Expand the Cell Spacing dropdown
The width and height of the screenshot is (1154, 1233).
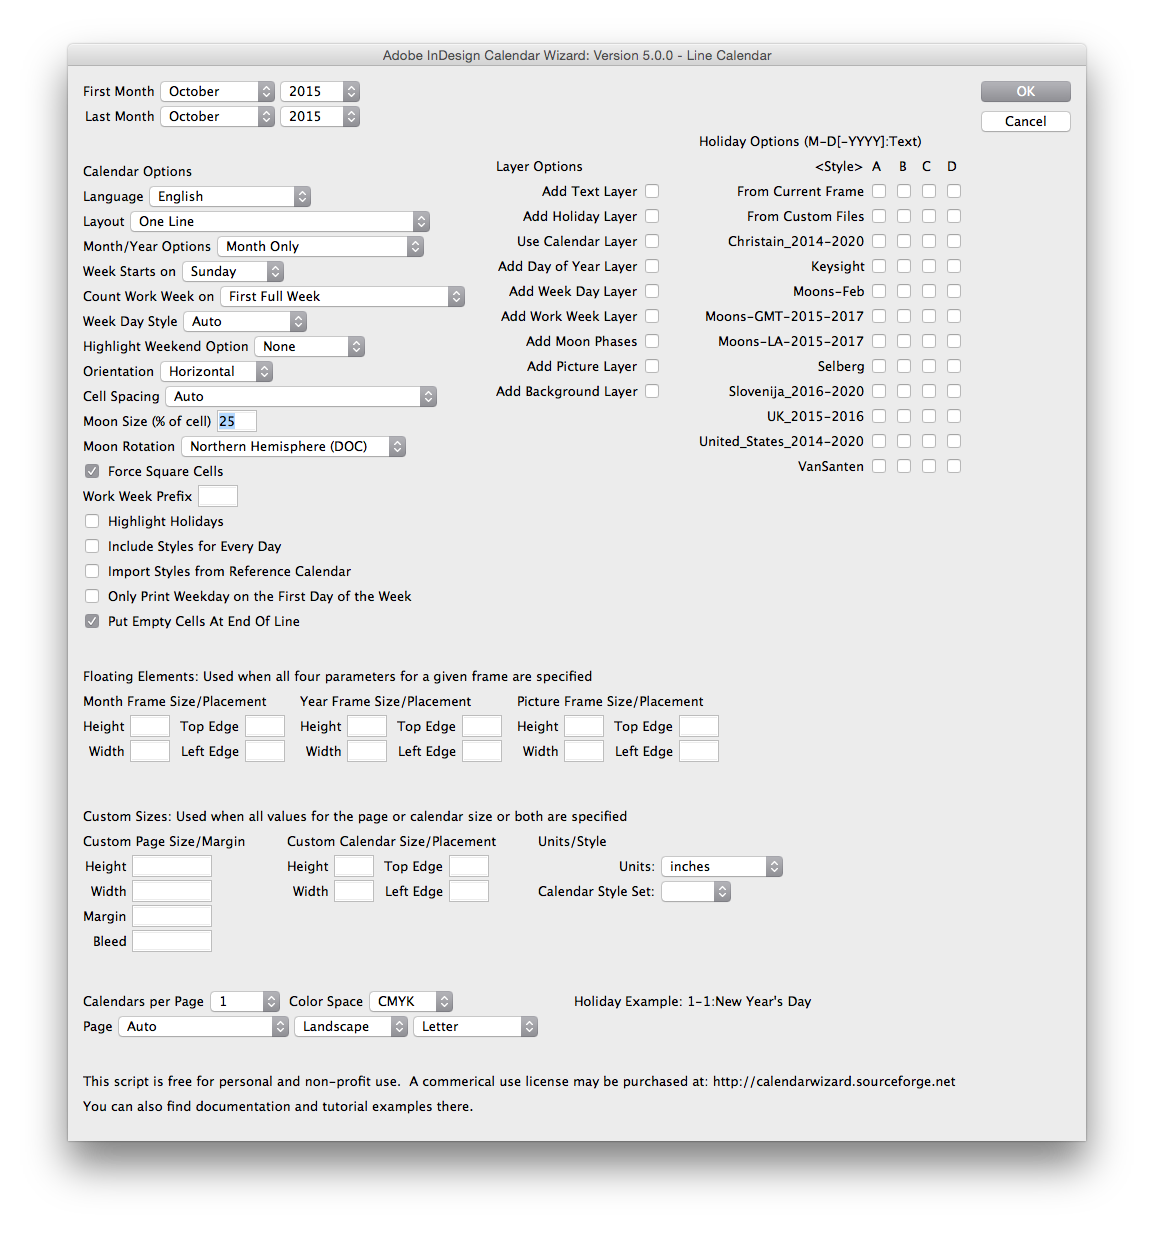point(301,396)
